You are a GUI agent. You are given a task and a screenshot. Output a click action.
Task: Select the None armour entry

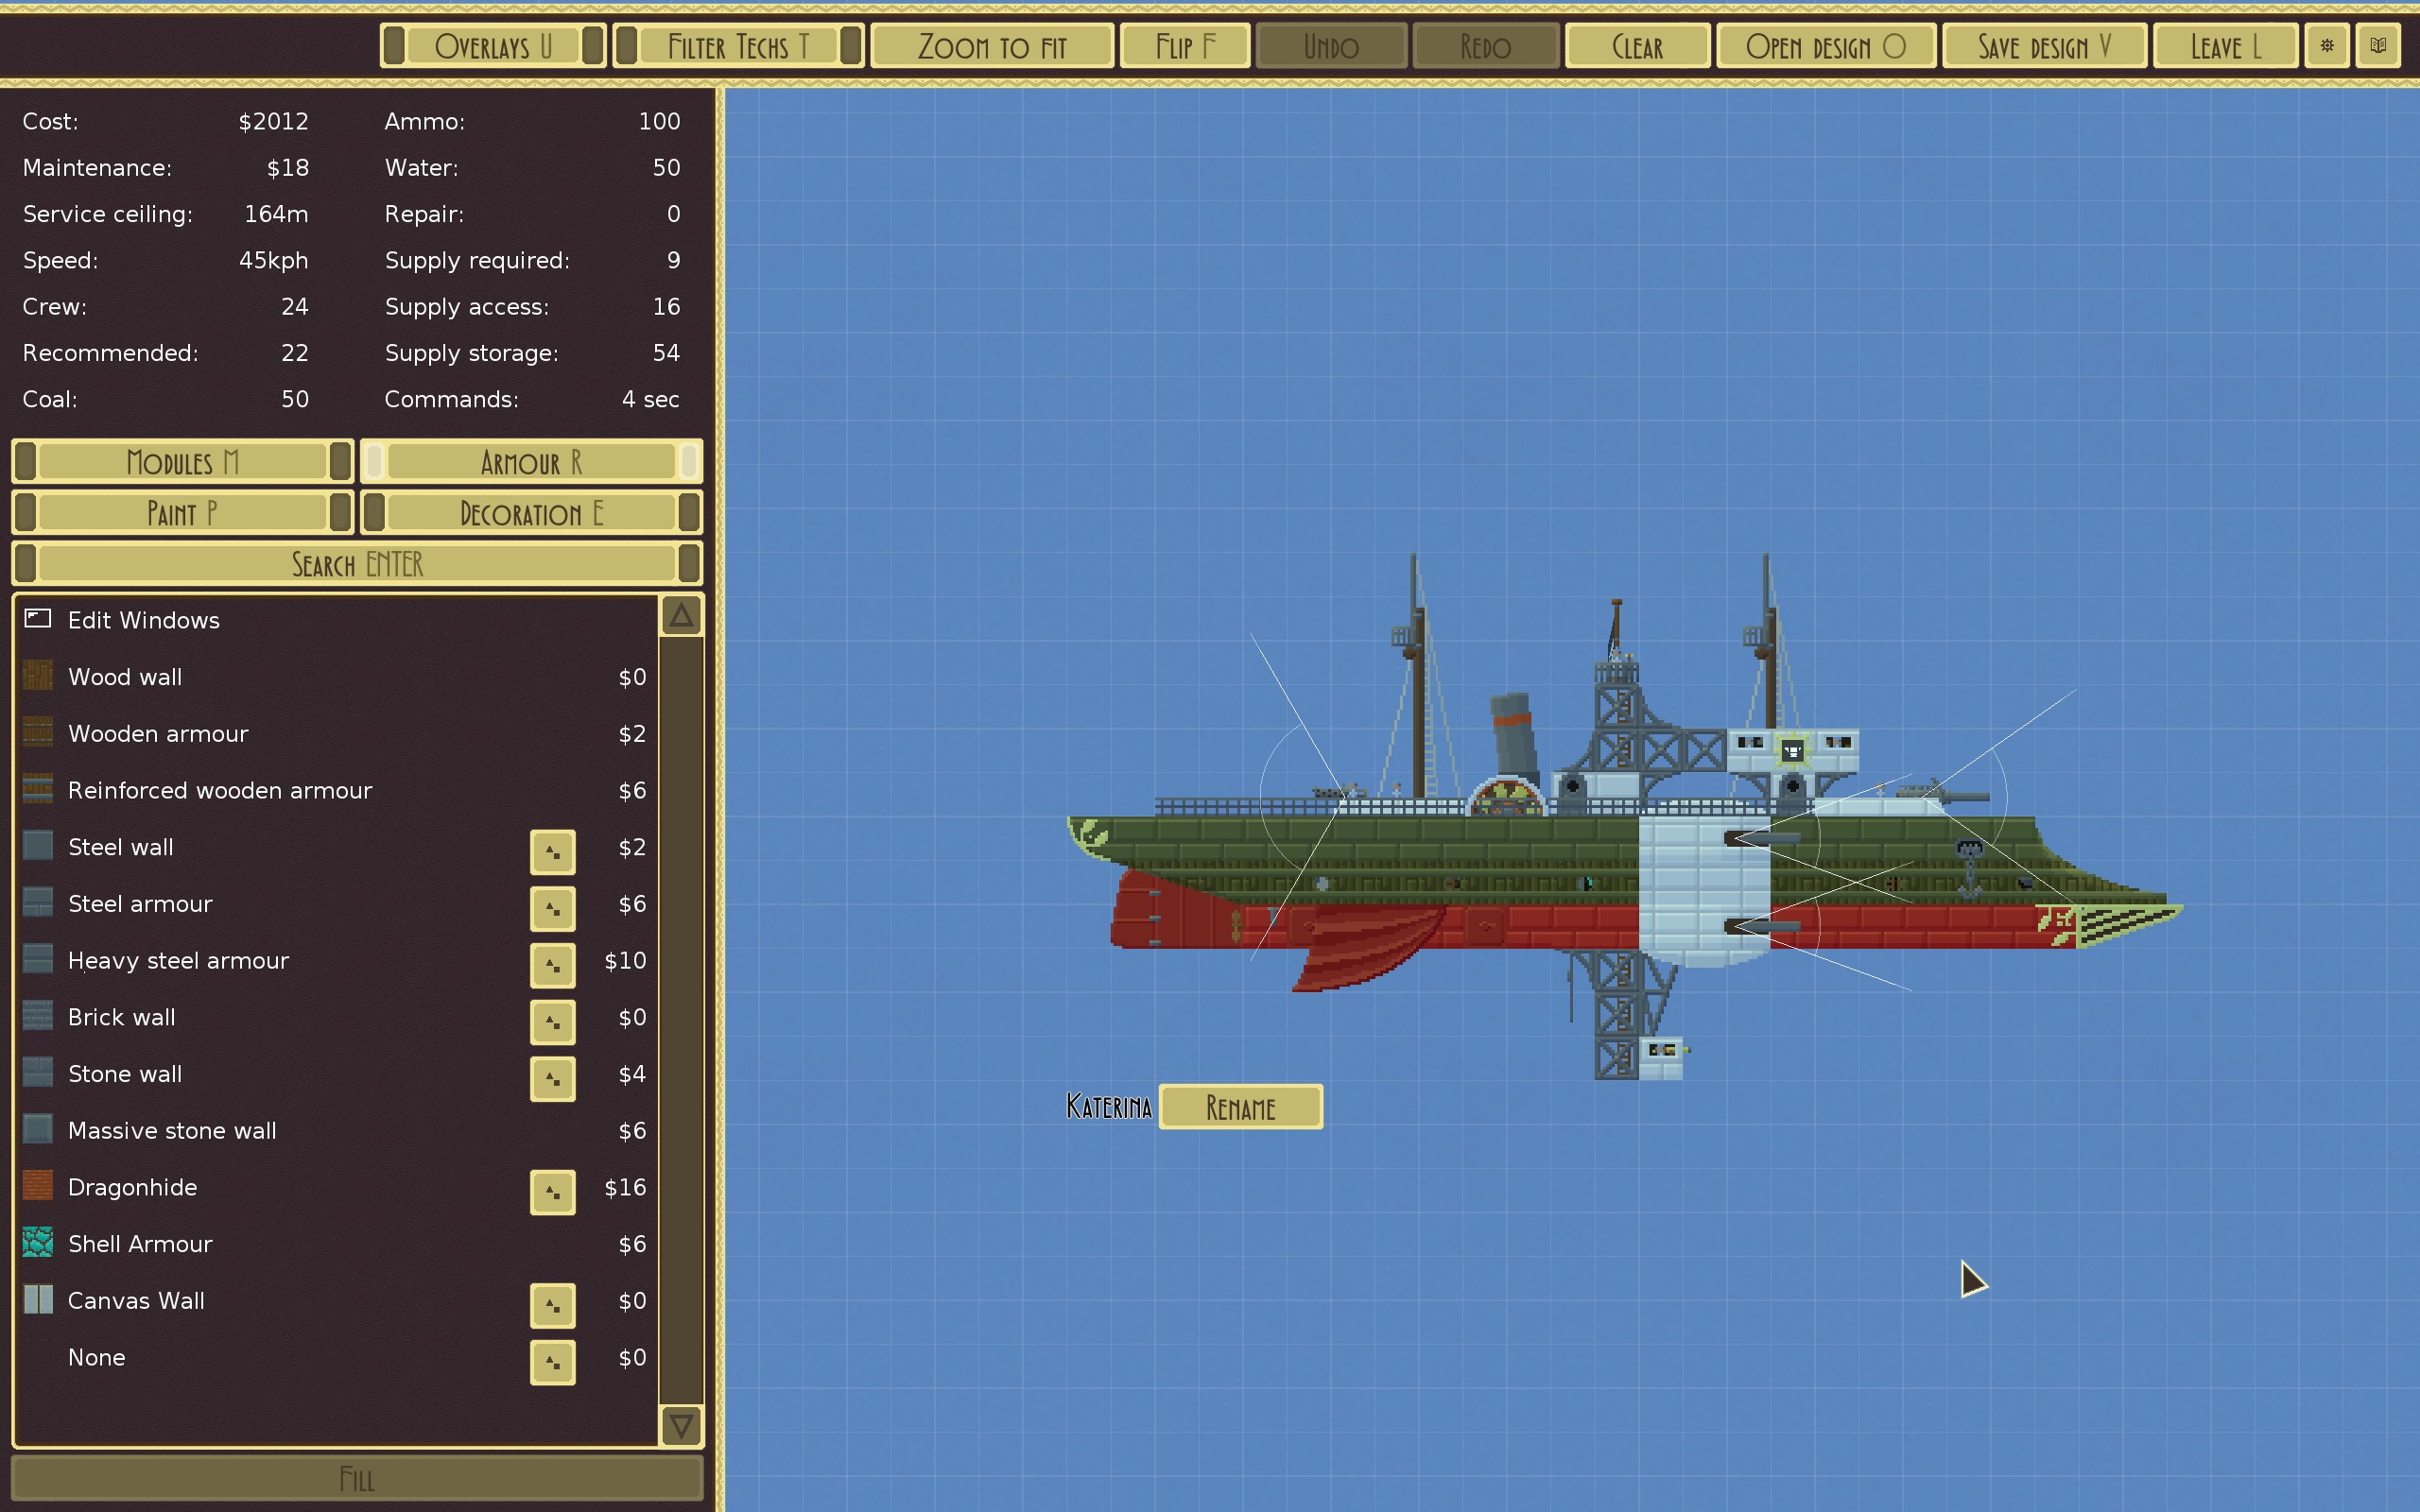97,1357
